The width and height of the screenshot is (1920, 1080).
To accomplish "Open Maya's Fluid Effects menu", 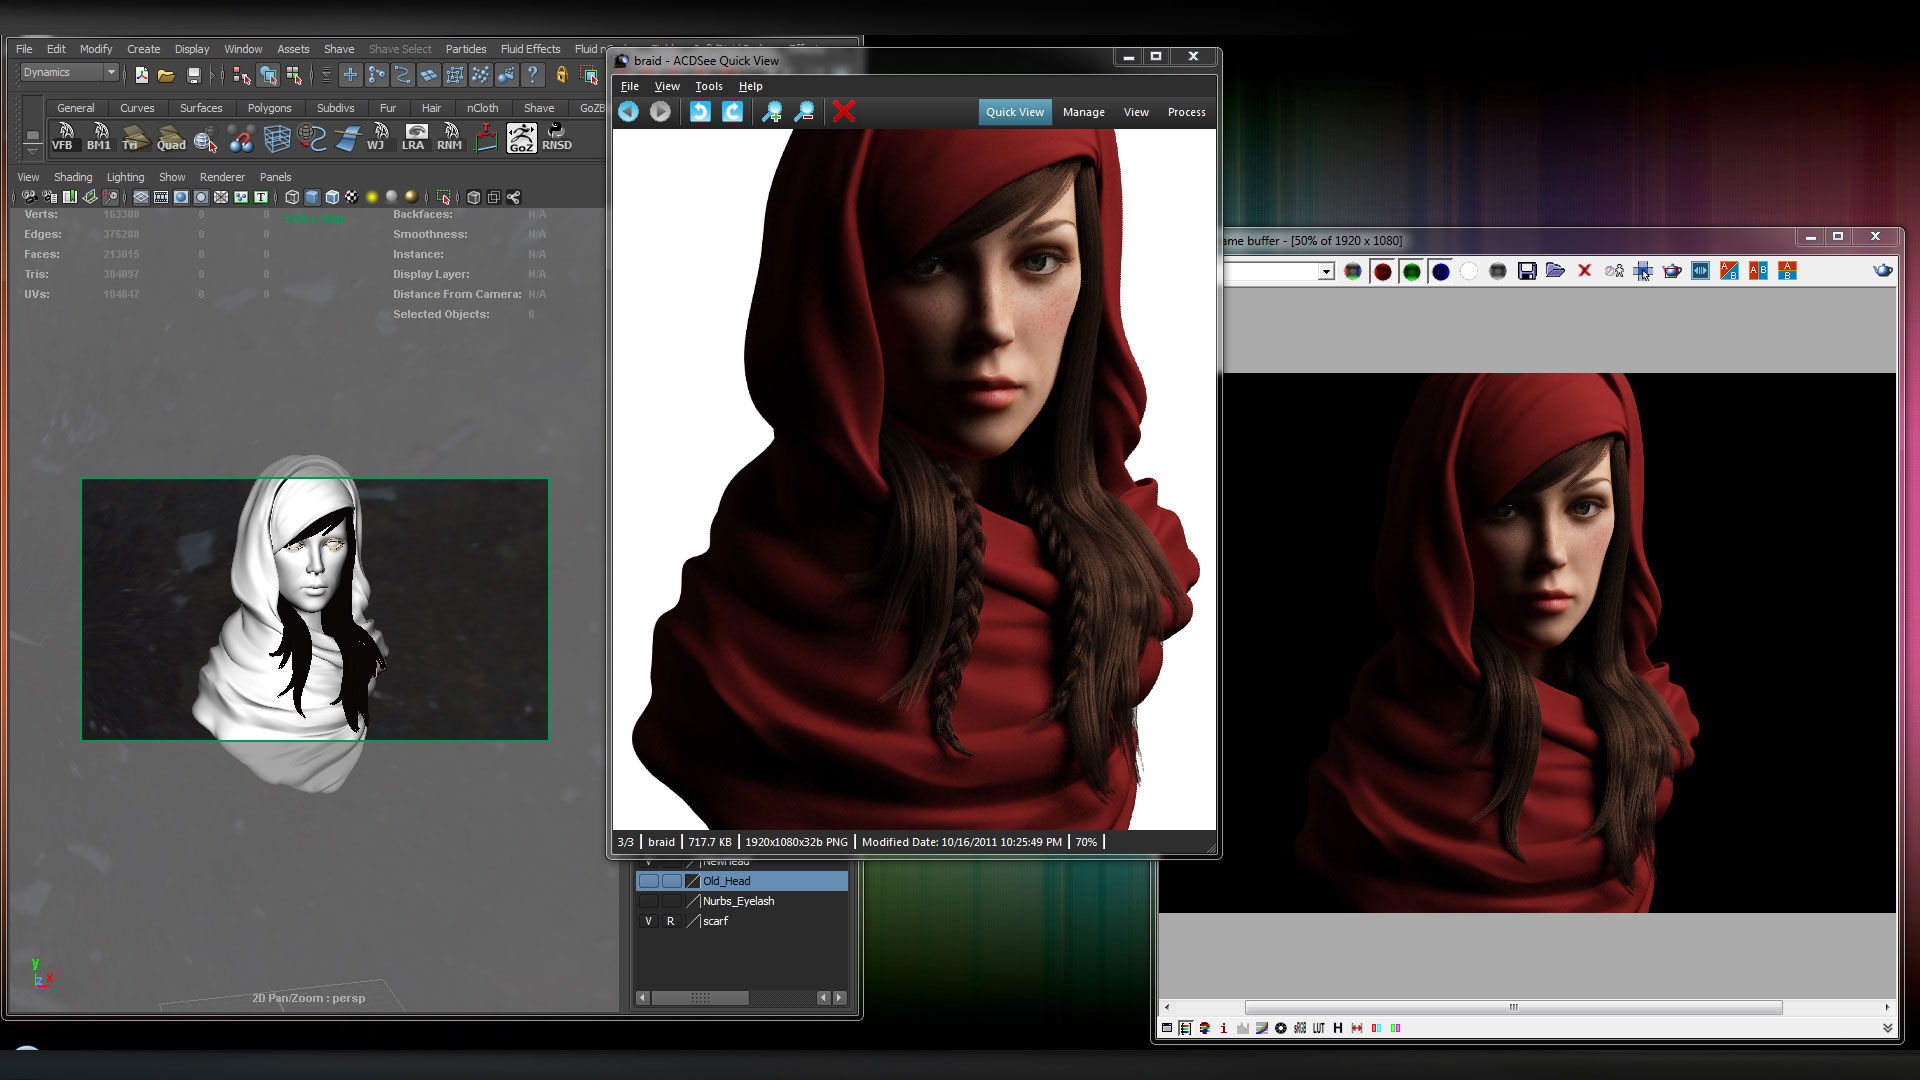I will (530, 49).
